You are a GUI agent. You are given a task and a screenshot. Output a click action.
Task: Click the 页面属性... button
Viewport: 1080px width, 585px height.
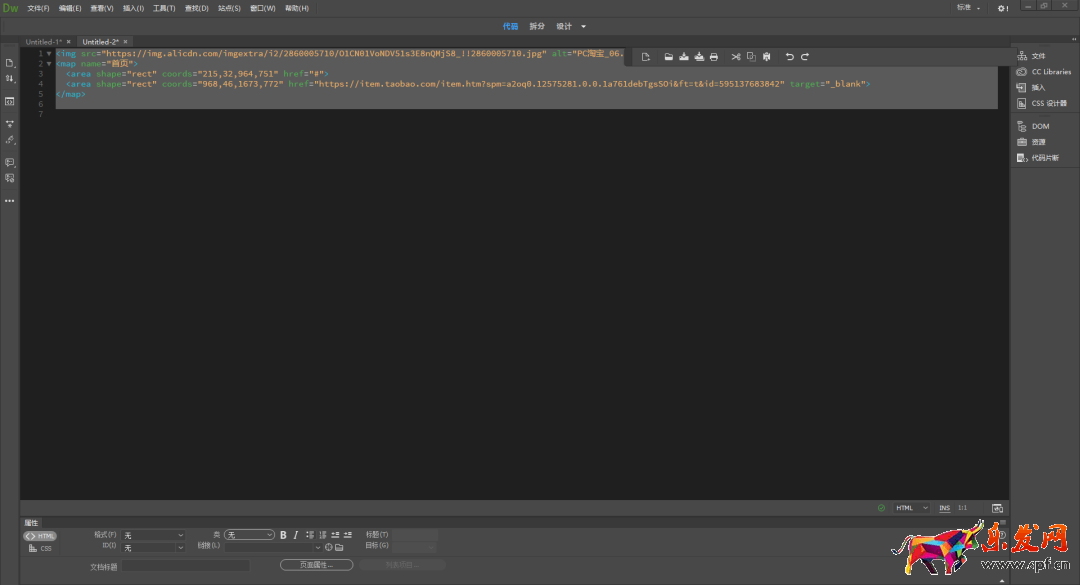point(317,565)
